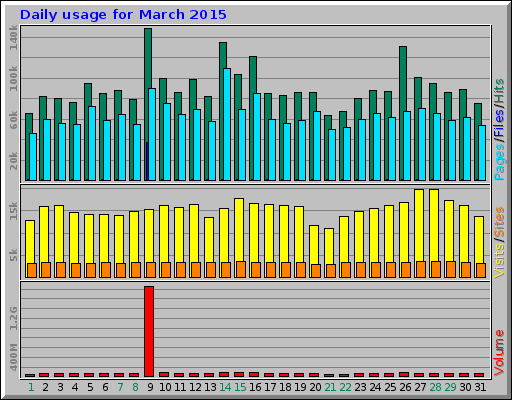The width and height of the screenshot is (512, 400).
Task: Click the day 28 label on the x-axis
Action: pyautogui.click(x=435, y=387)
